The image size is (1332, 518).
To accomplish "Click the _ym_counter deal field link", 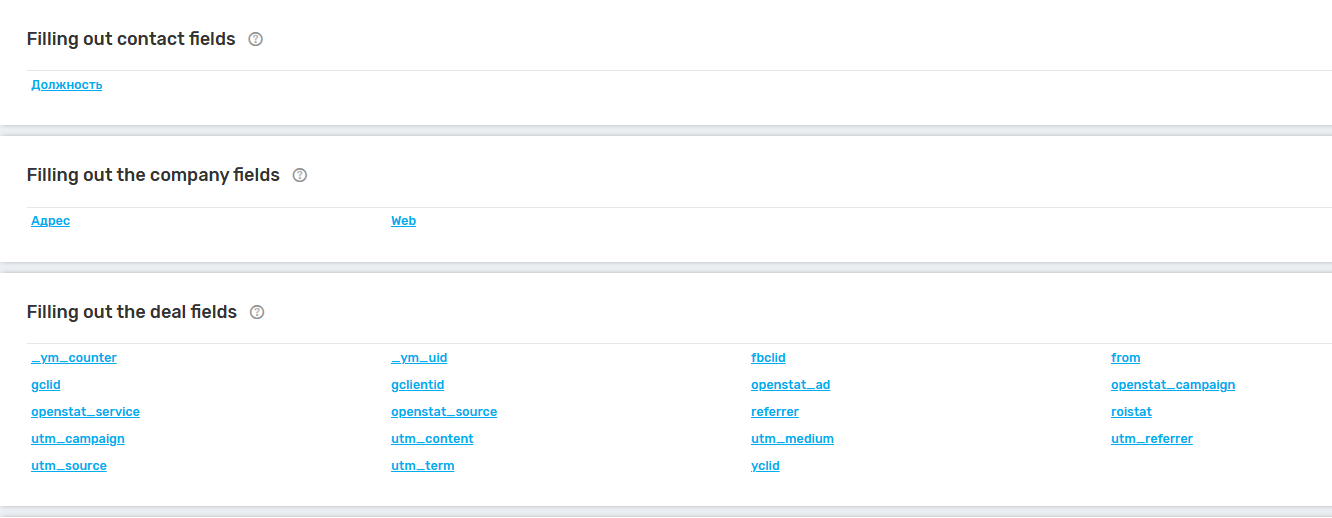I will tap(74, 358).
